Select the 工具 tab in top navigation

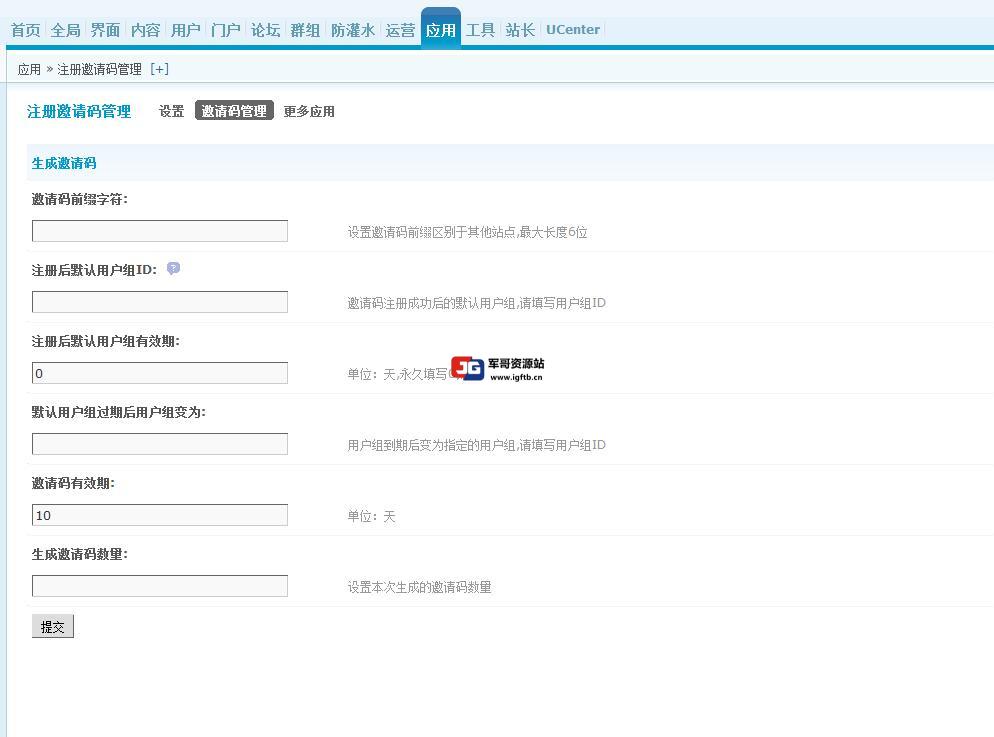480,30
